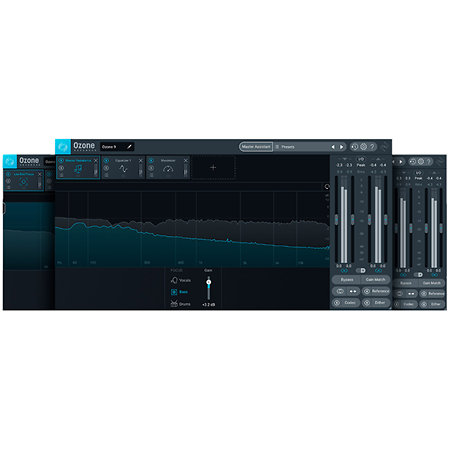Solo the Equalizer 1 module
This screenshot has width=450, height=450.
pos(106,168)
